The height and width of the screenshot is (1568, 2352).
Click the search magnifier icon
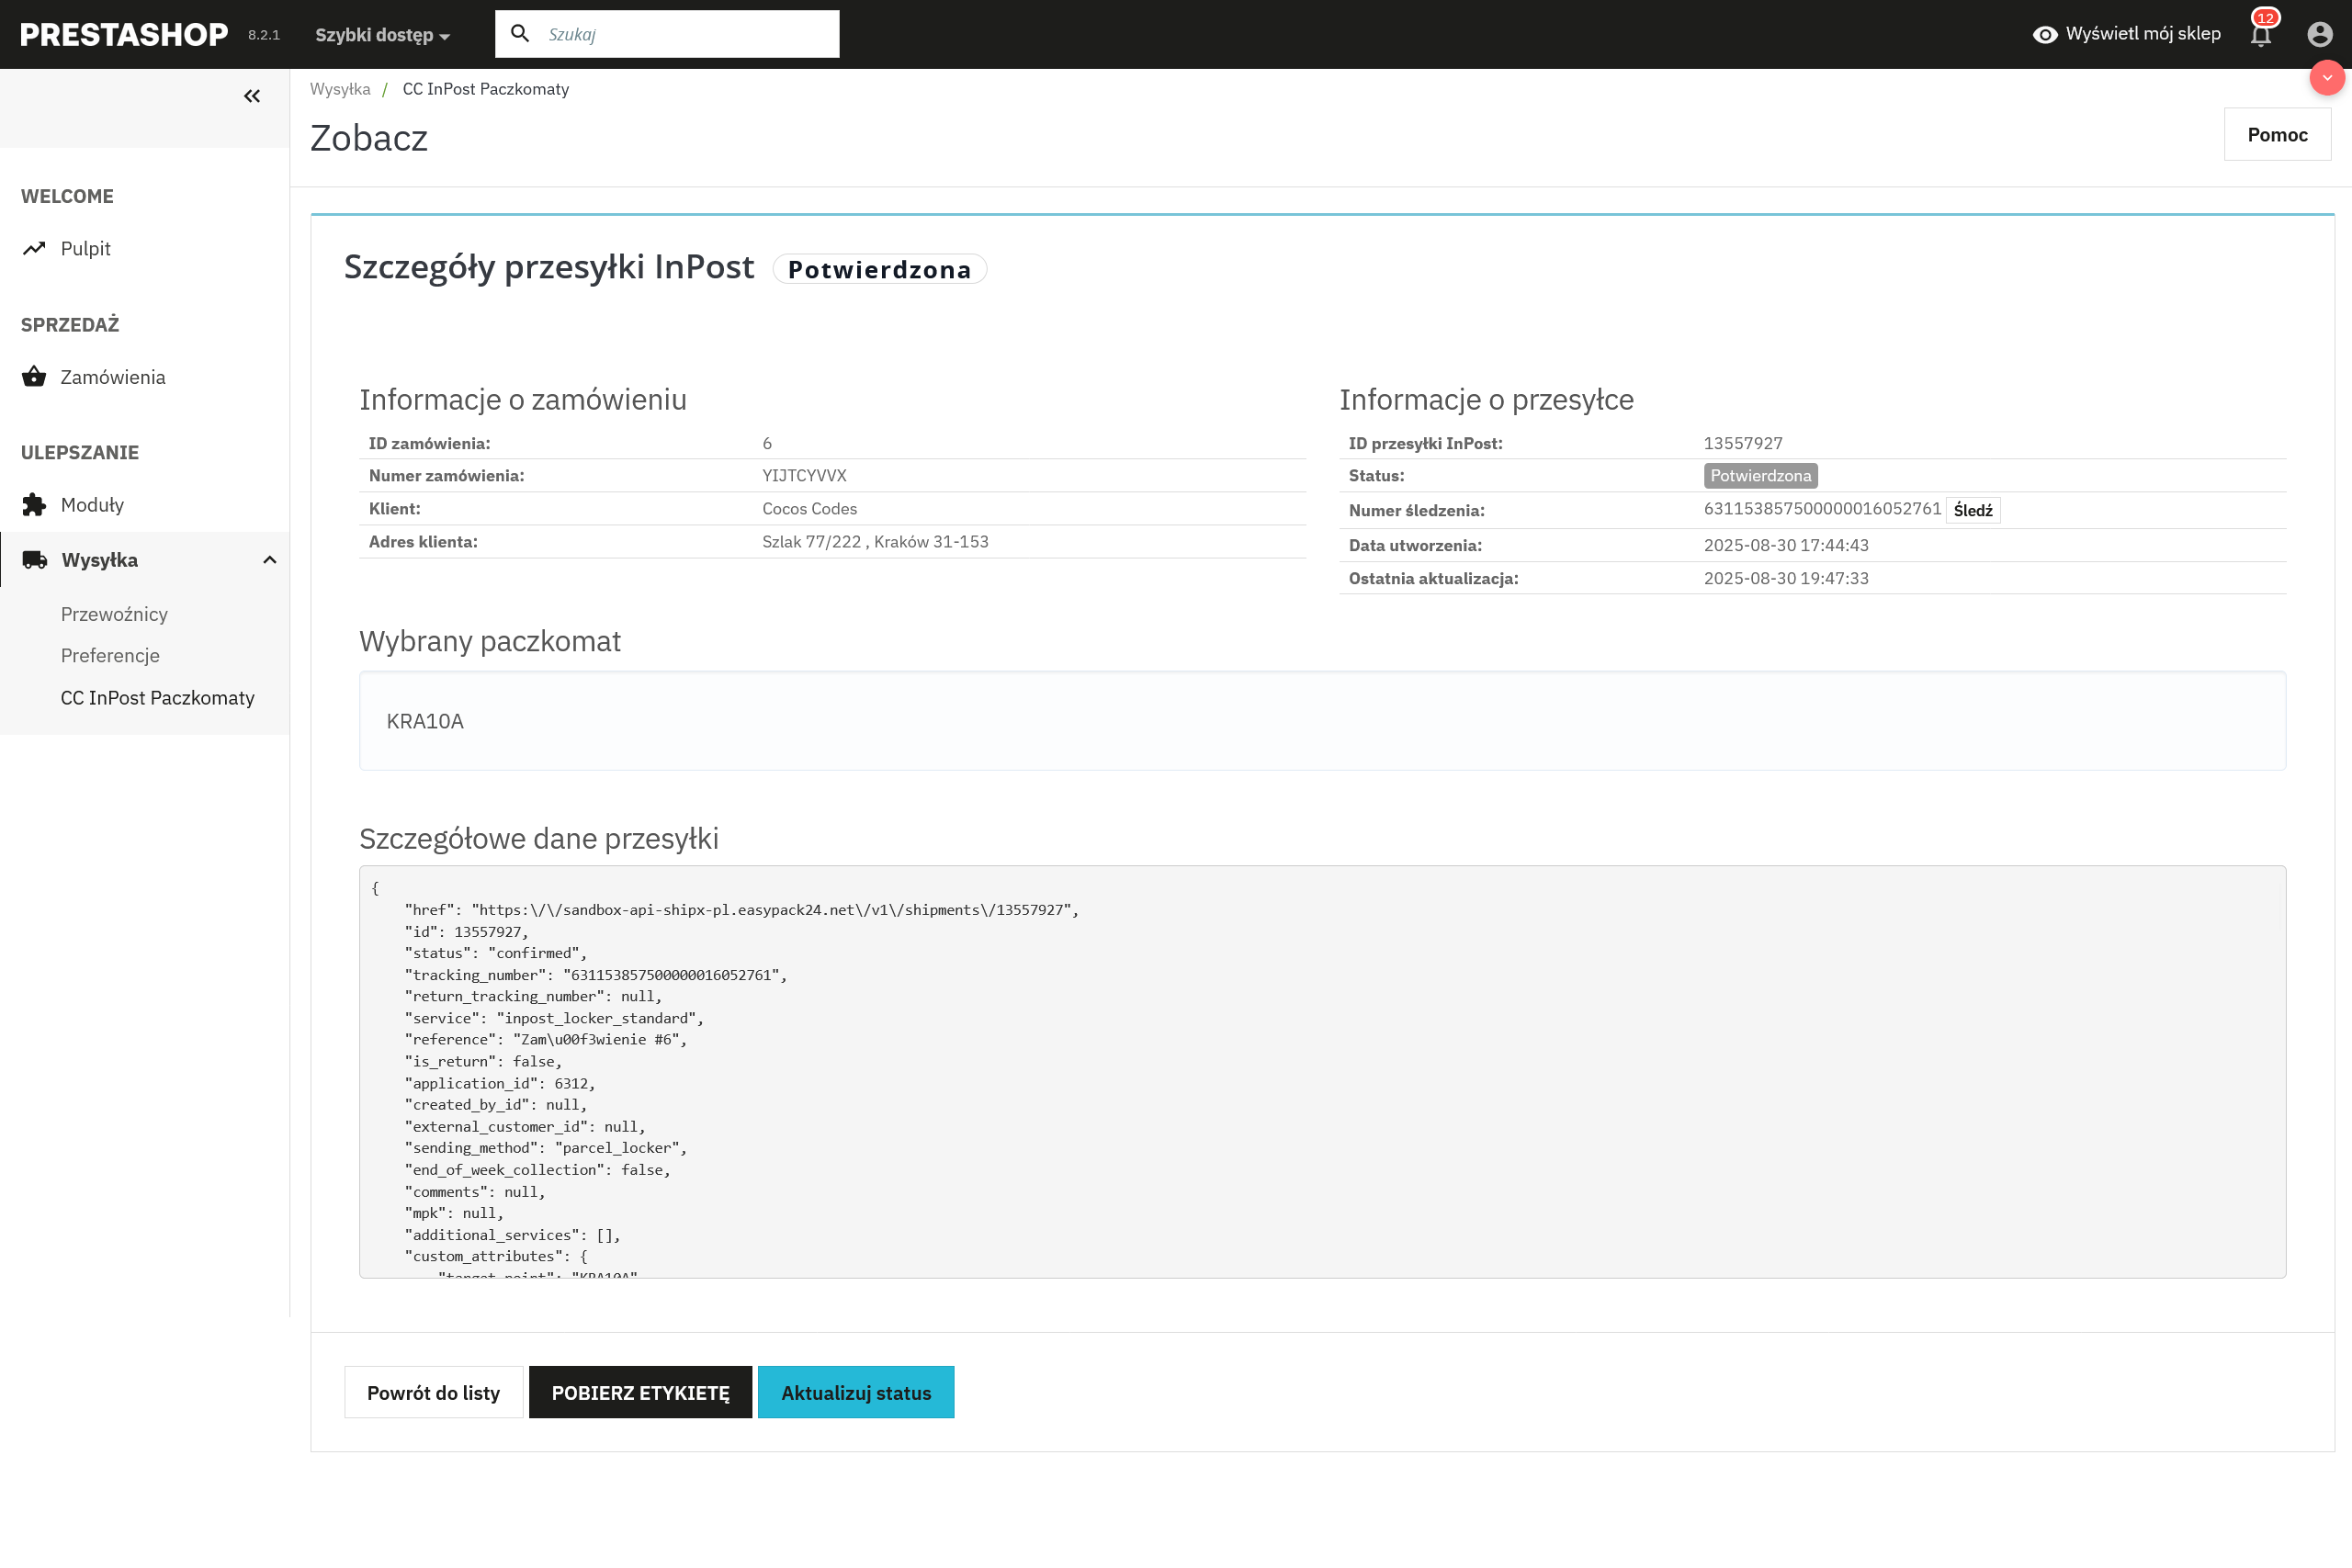pyautogui.click(x=520, y=34)
